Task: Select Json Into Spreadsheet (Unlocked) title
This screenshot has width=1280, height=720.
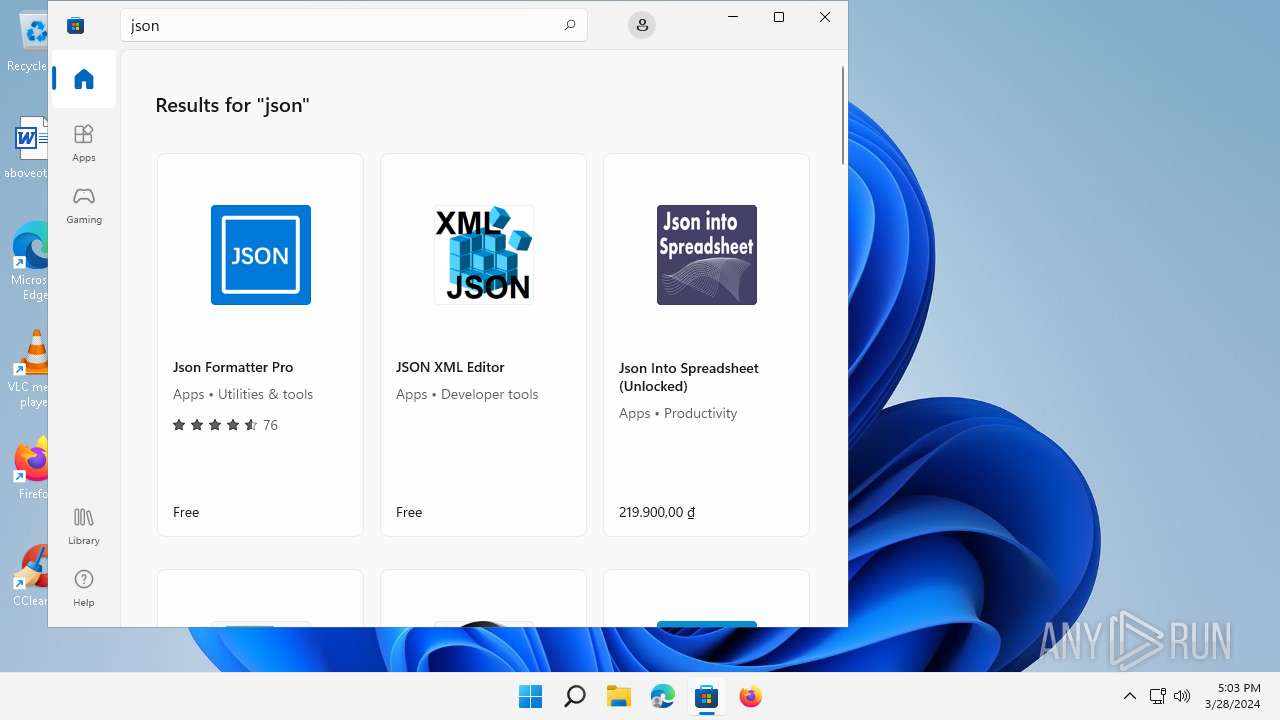Action: 689,377
